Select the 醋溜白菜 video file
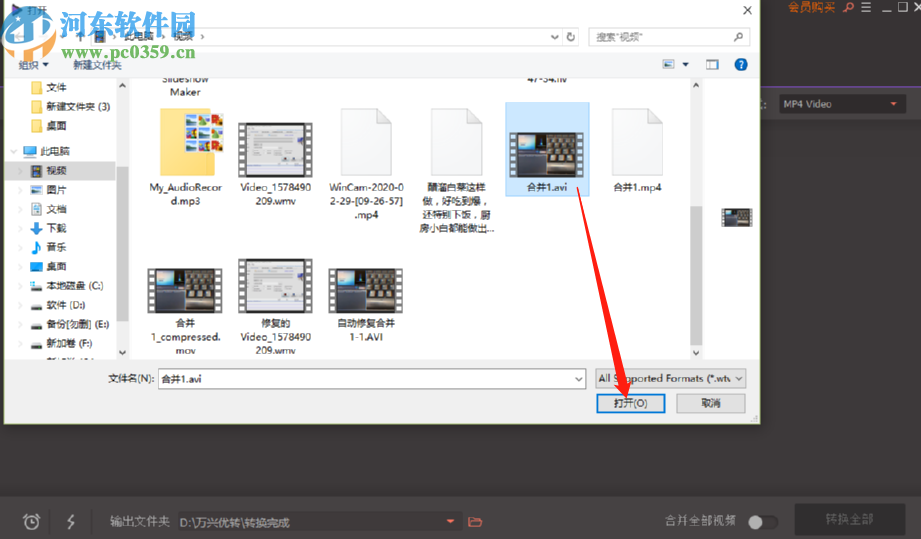 (456, 170)
